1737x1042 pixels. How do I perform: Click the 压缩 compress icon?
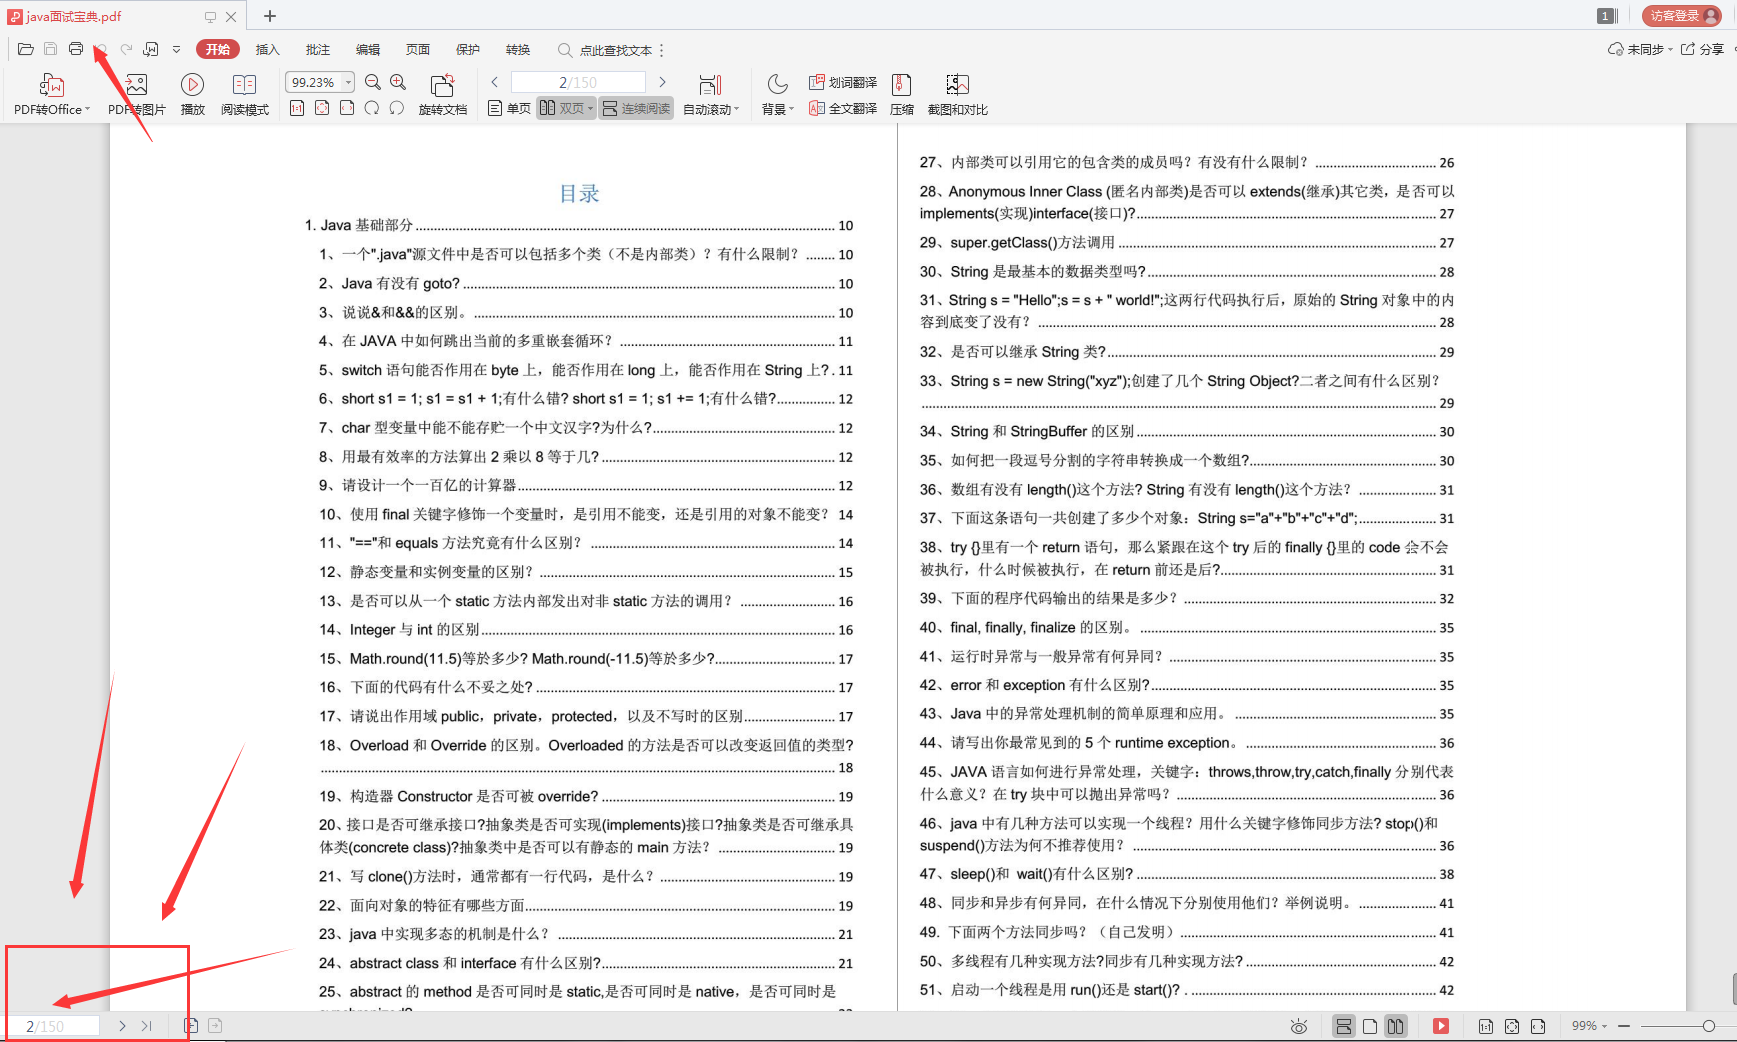[902, 93]
